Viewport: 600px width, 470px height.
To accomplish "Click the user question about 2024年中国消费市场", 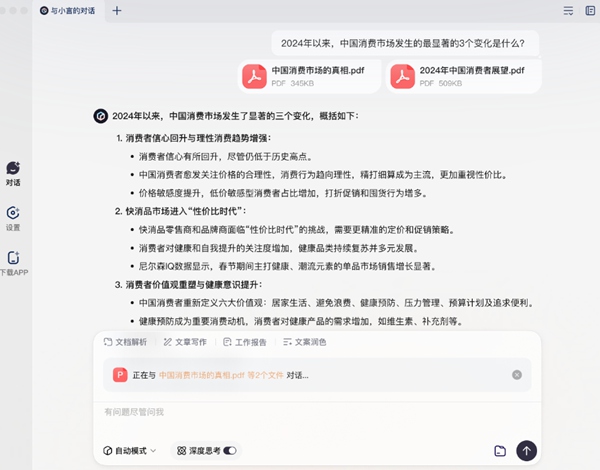I will click(403, 43).
